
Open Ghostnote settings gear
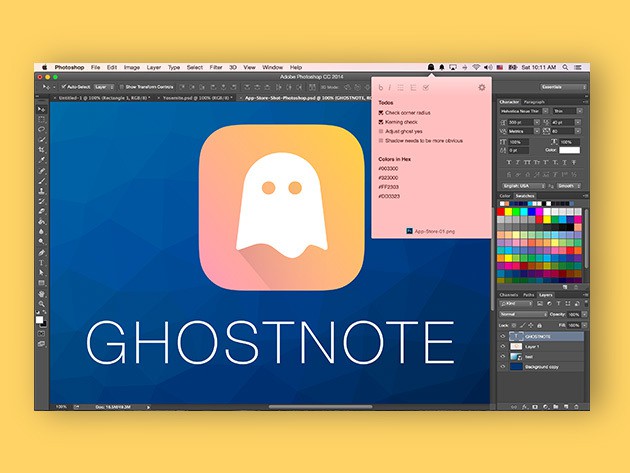click(x=482, y=88)
